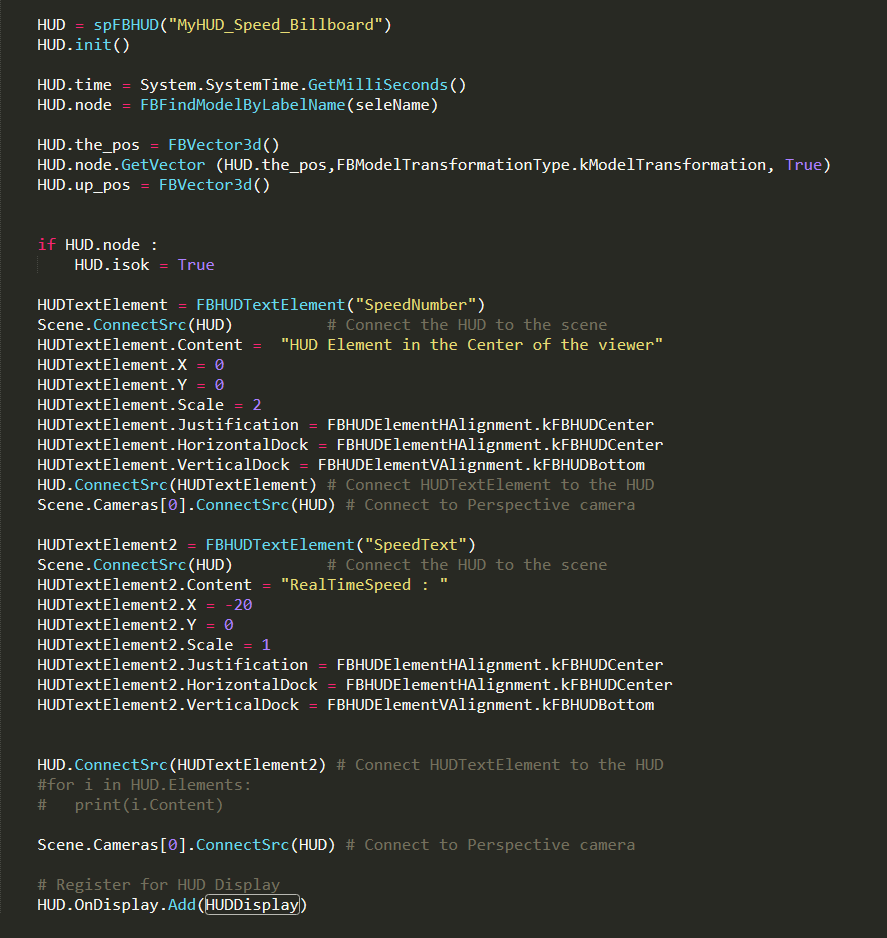Click the Add method on HUD.OnDisplay

182,905
